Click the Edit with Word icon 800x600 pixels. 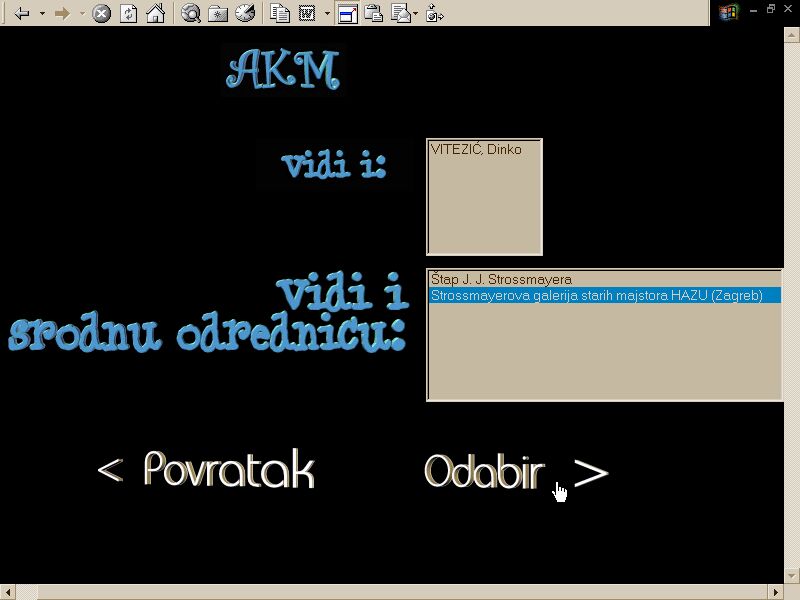[x=308, y=13]
